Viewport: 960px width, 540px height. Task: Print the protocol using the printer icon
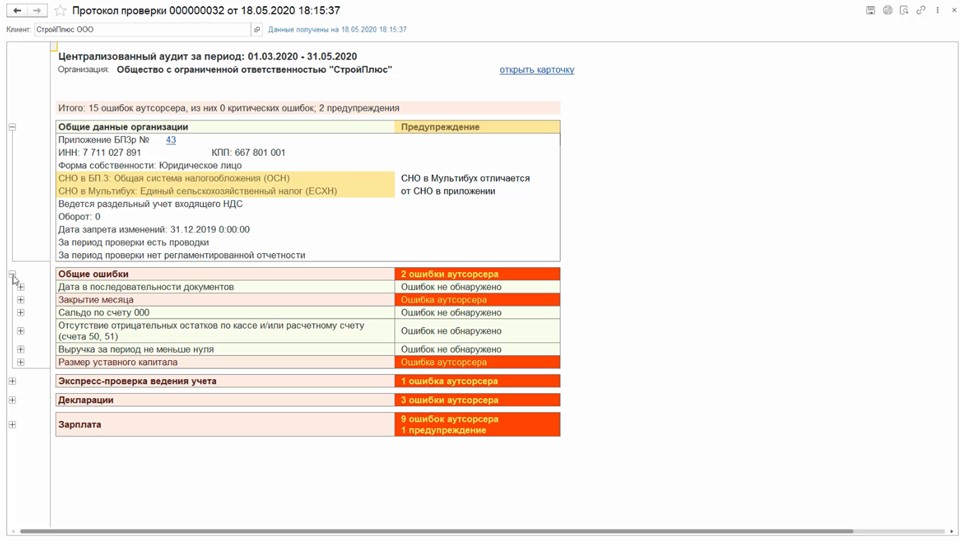[887, 11]
